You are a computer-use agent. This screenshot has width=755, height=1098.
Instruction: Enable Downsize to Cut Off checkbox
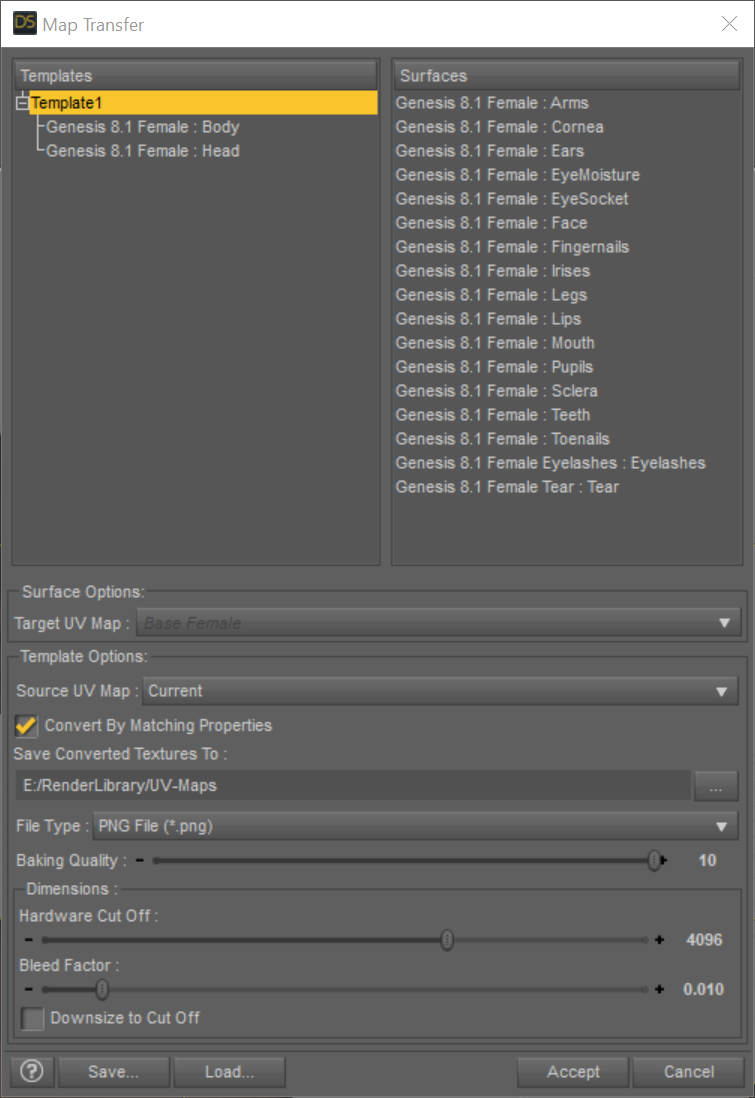[x=32, y=1018]
